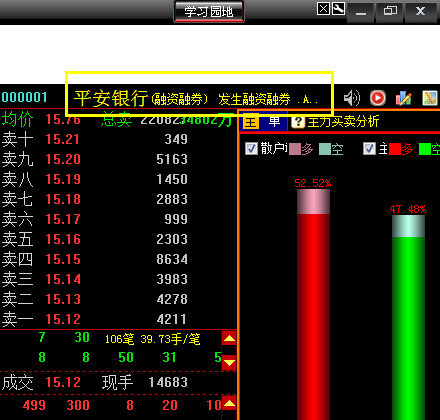Click the green bar labeled 47.48%
The image size is (440, 420).
pos(408,317)
